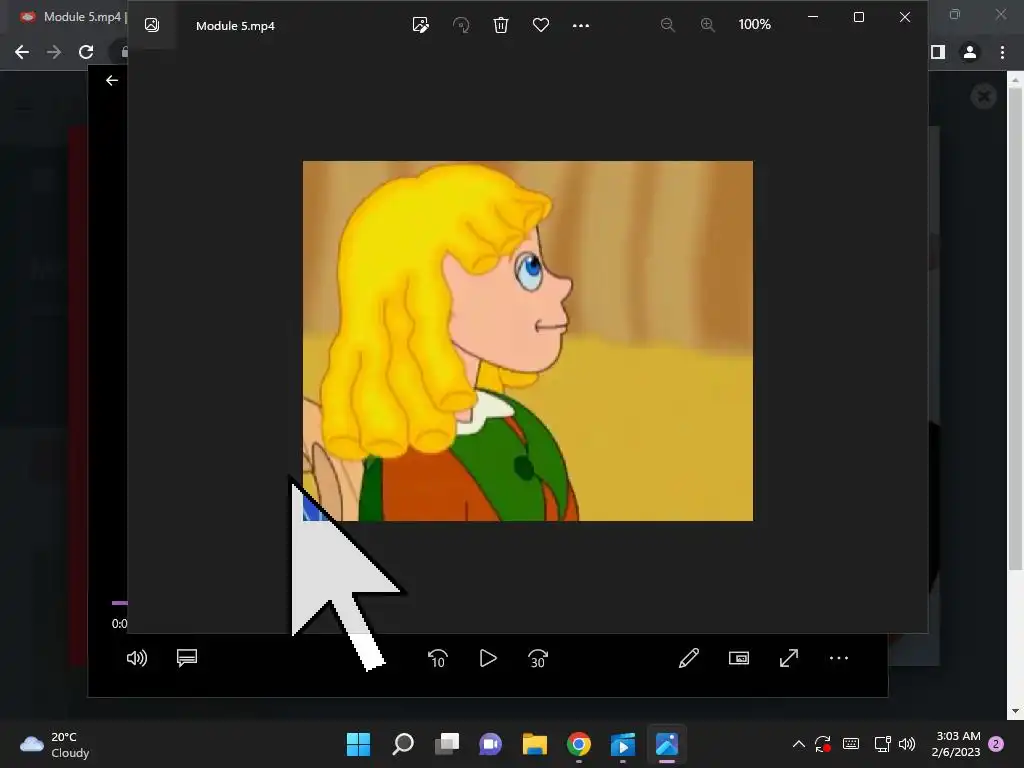Click the cartoon girl image
Image resolution: width=1024 pixels, height=768 pixels.
[528, 341]
